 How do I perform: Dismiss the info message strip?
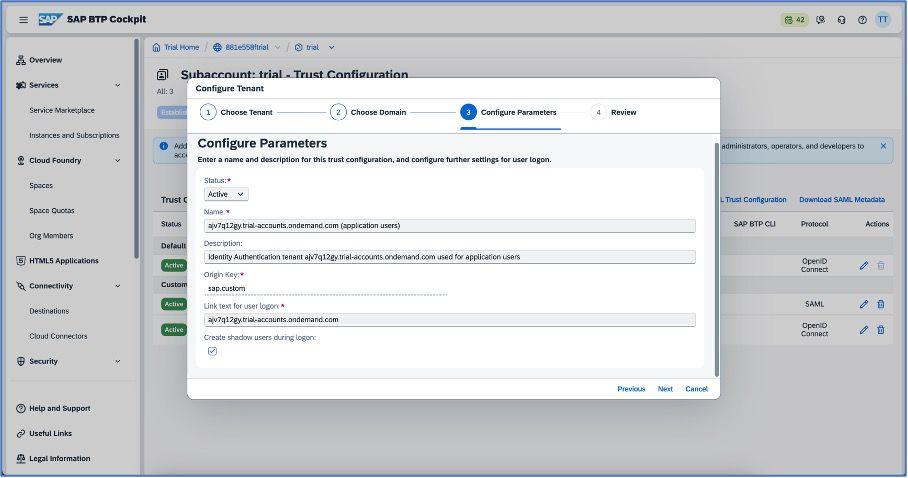click(883, 146)
